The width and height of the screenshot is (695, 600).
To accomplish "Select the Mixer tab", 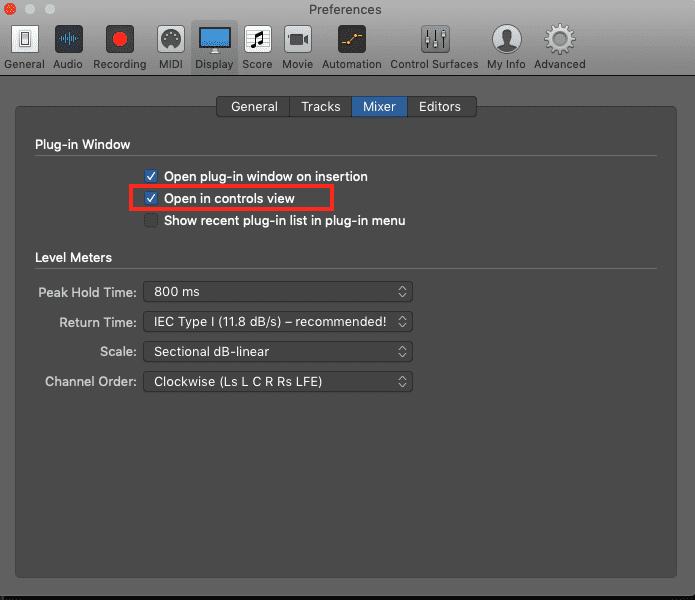I will pos(379,107).
